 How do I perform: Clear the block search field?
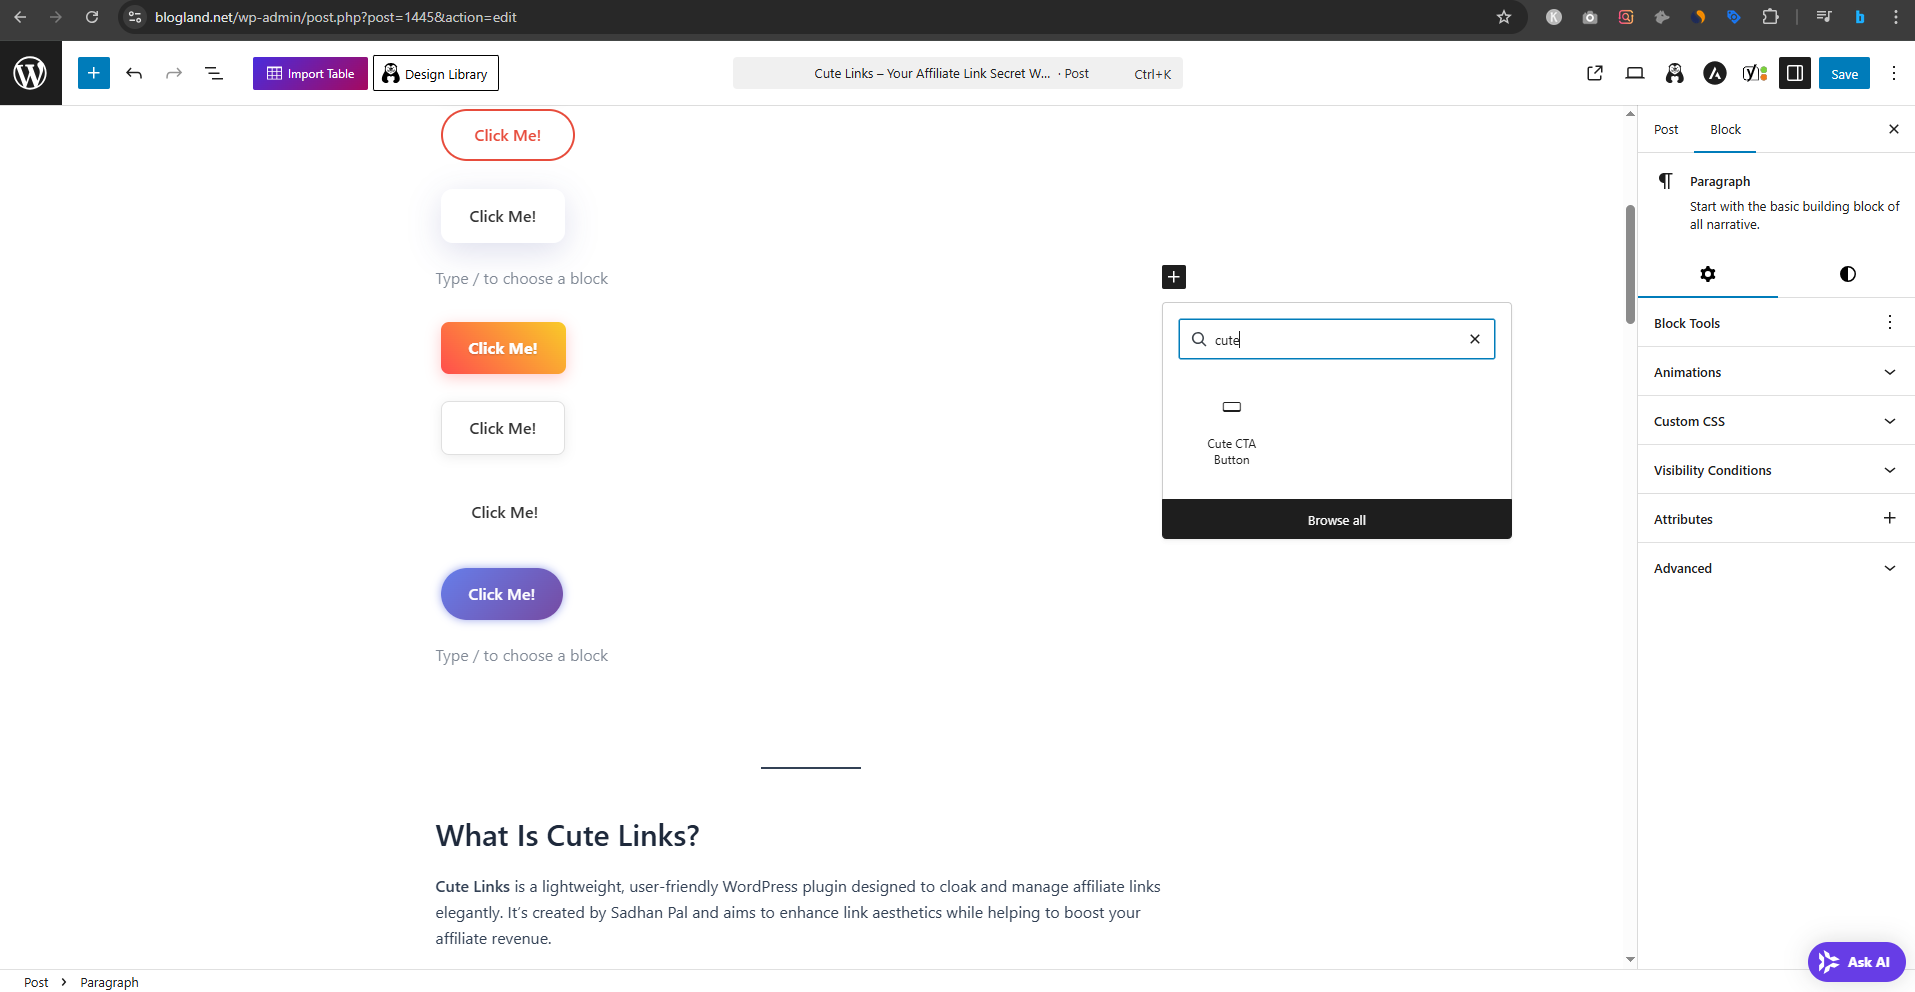pyautogui.click(x=1474, y=339)
